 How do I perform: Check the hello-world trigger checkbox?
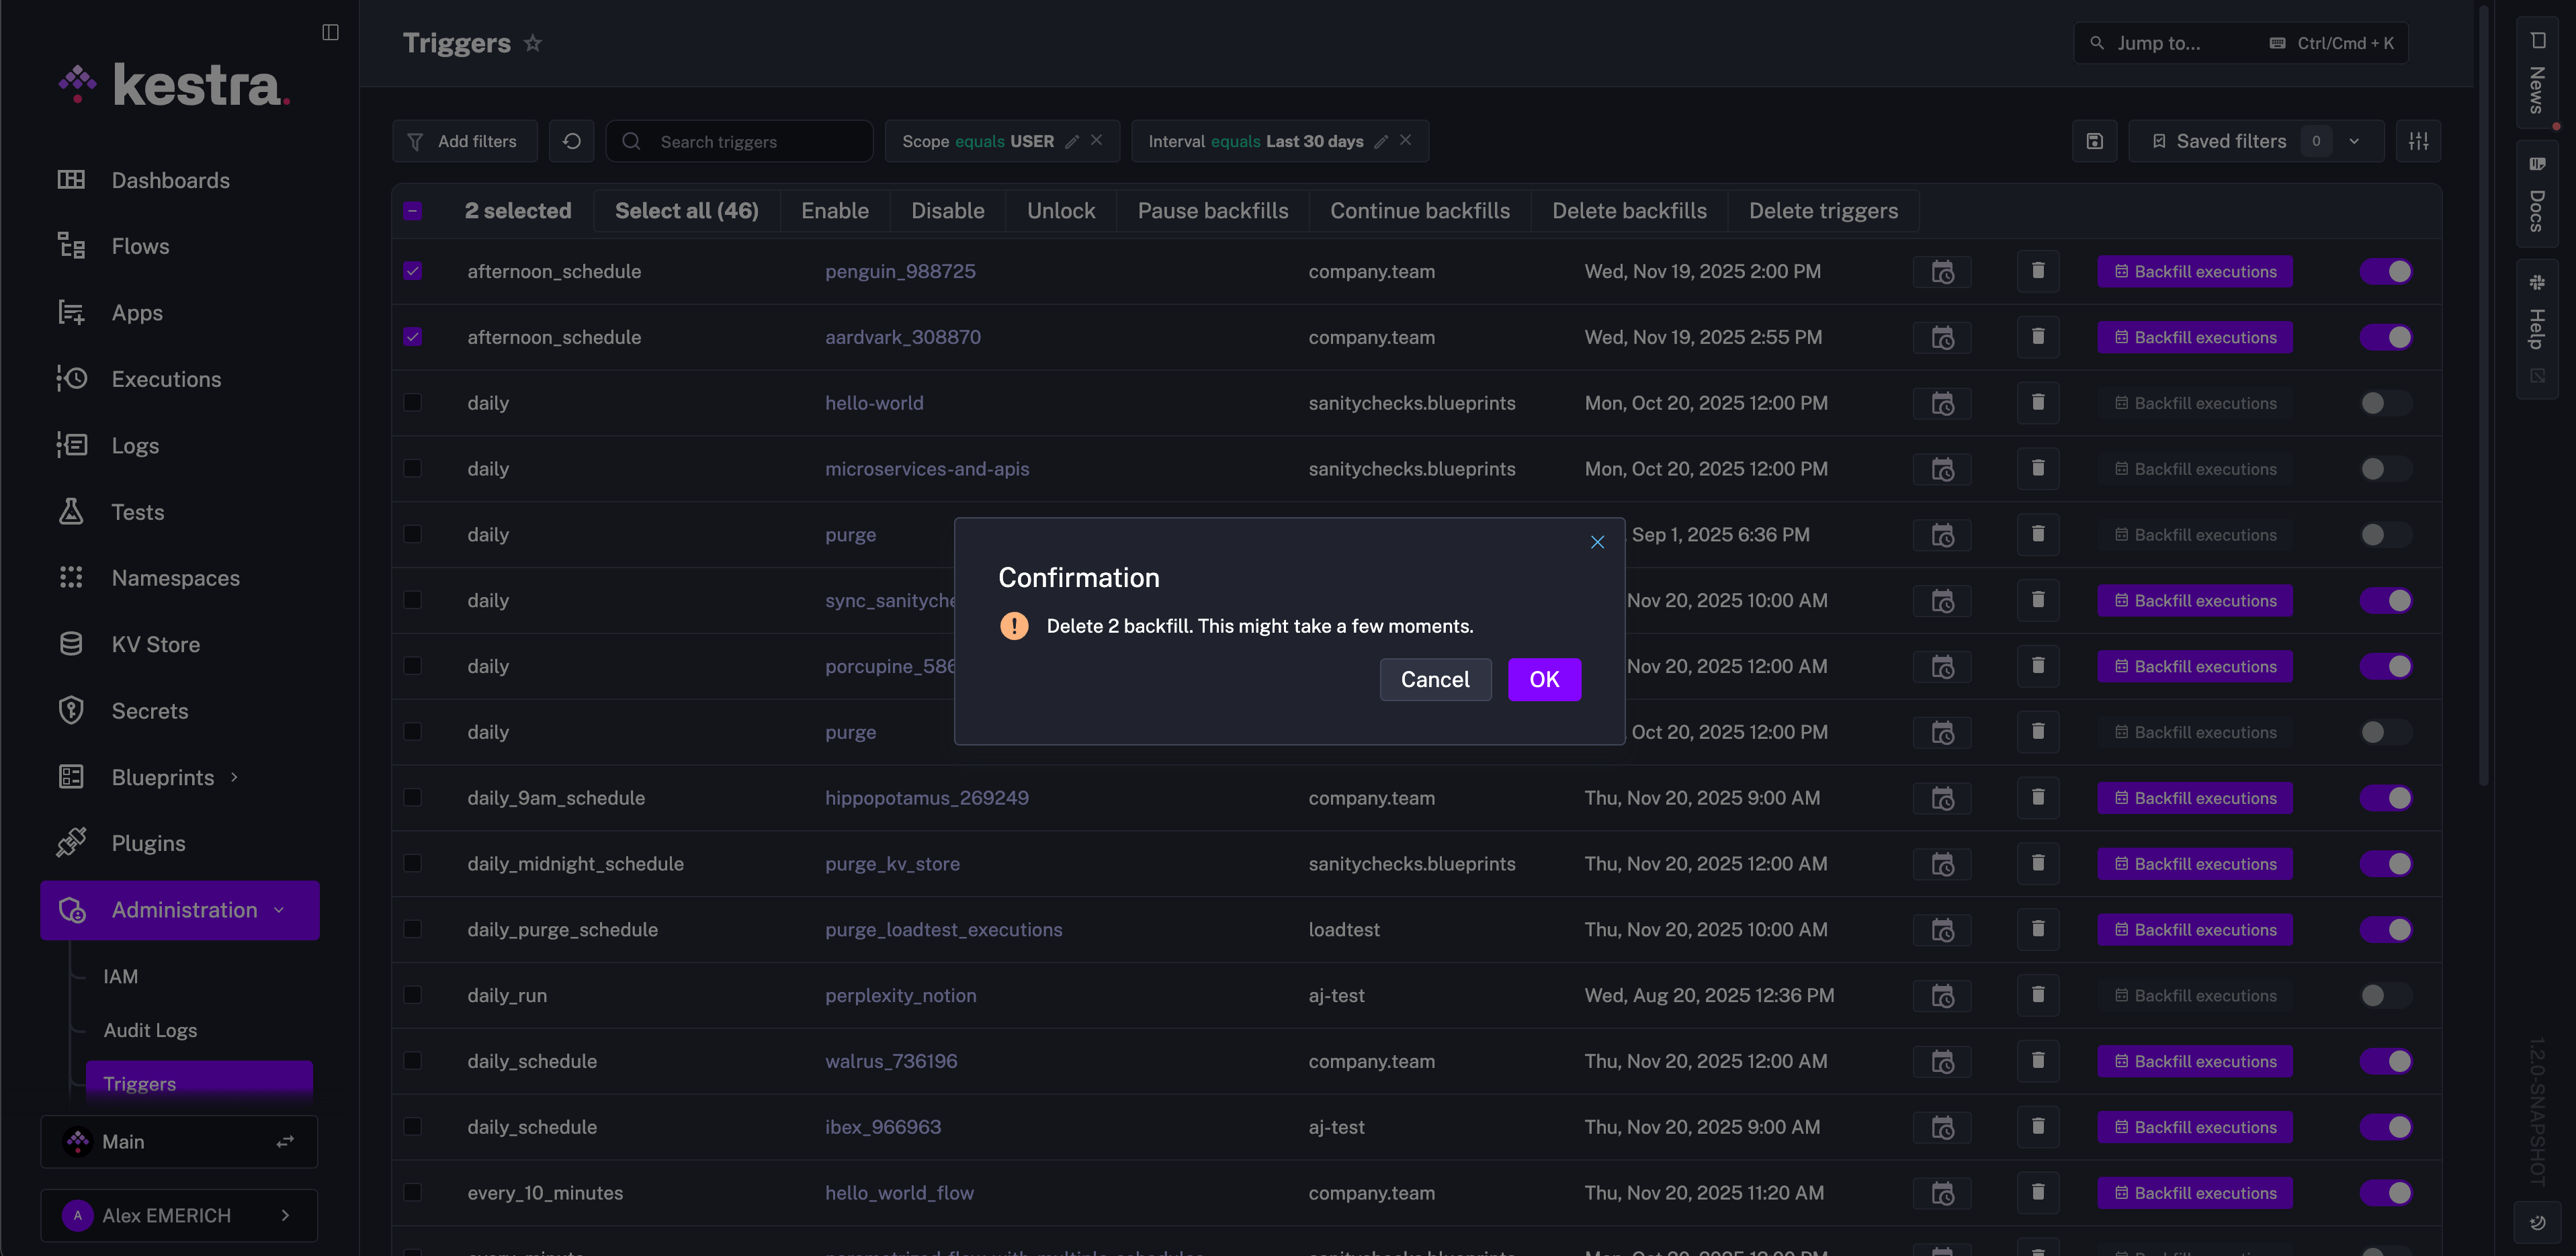tap(412, 403)
